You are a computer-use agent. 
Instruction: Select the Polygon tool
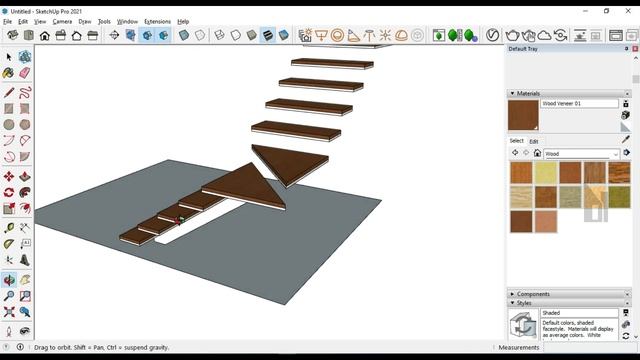tap(25, 124)
